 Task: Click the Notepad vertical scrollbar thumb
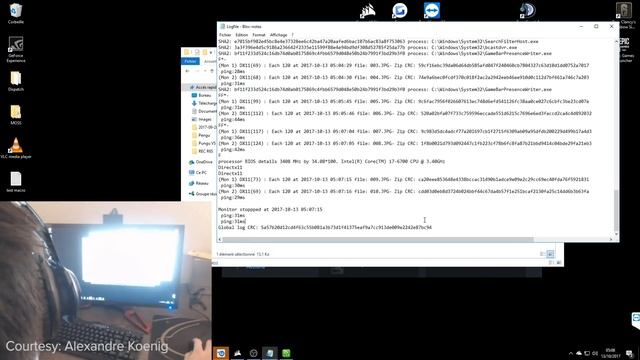coord(616,211)
